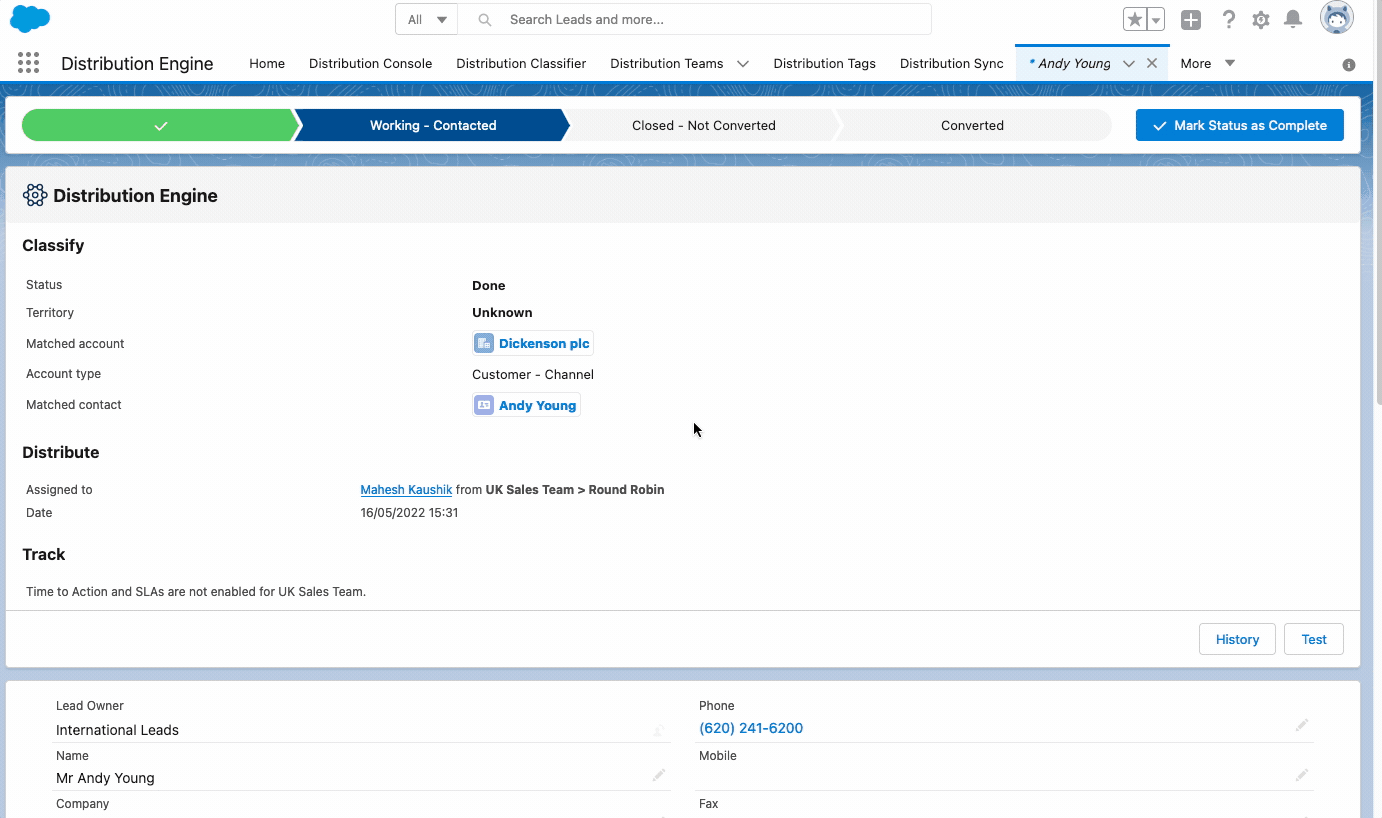Click the date '16/05/2022 15:31'
Viewport: 1382px width, 818px height.
(x=409, y=513)
